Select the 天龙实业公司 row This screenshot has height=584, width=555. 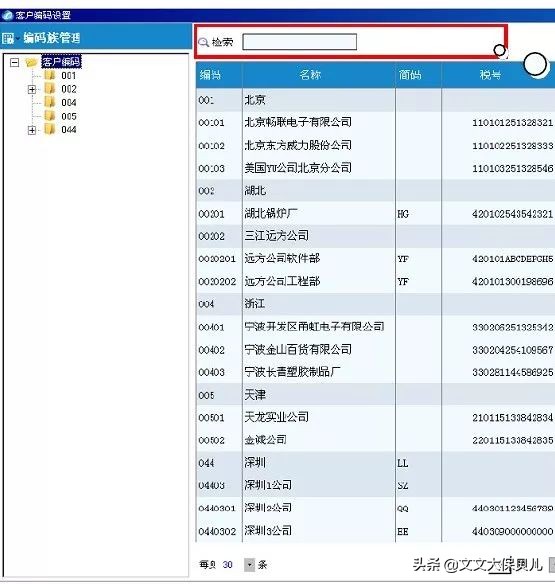coord(375,417)
